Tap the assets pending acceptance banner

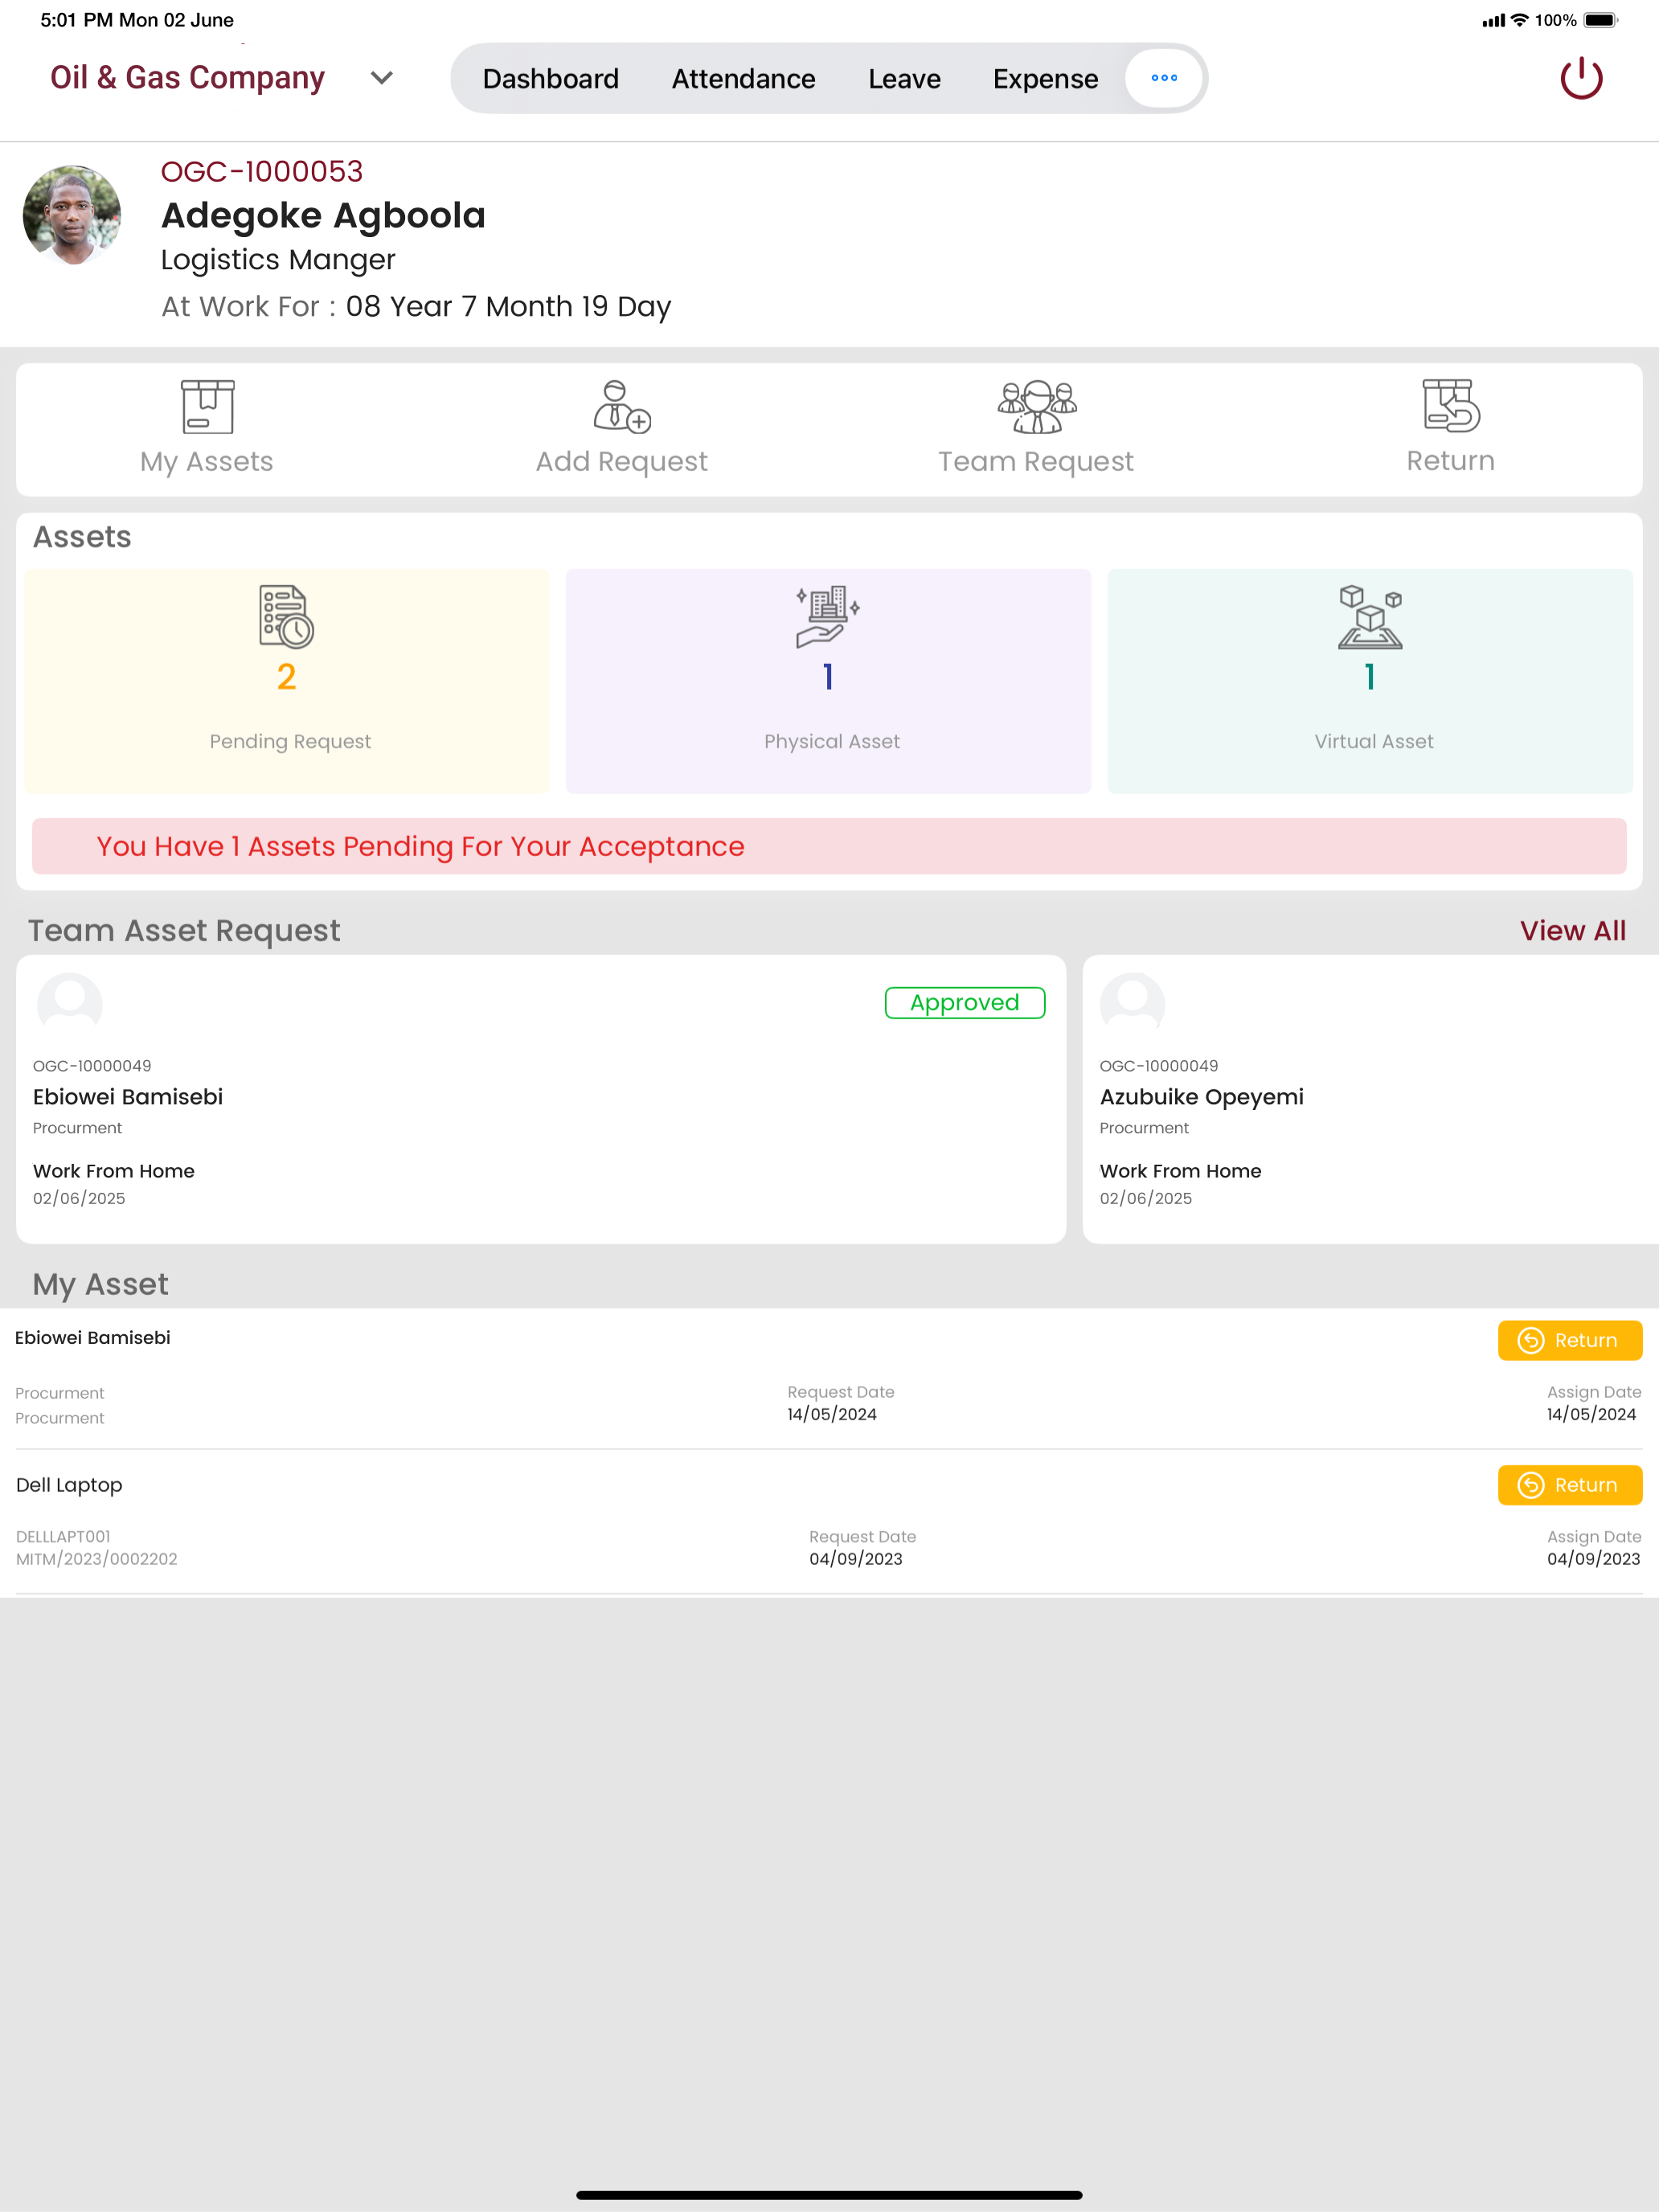829,846
